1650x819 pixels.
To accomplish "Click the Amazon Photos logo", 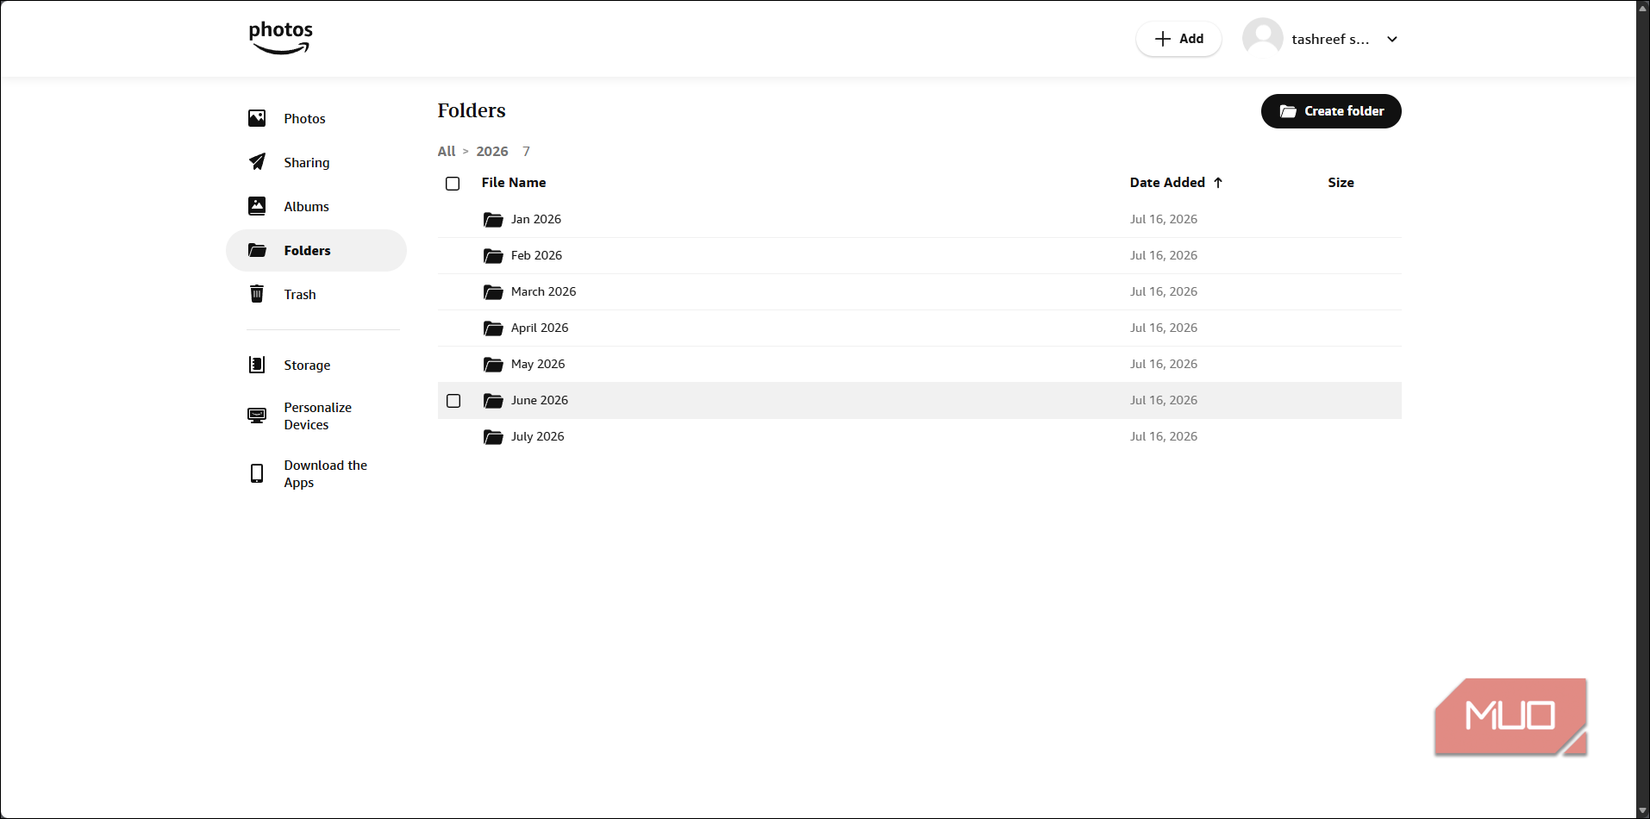I will click(x=281, y=38).
